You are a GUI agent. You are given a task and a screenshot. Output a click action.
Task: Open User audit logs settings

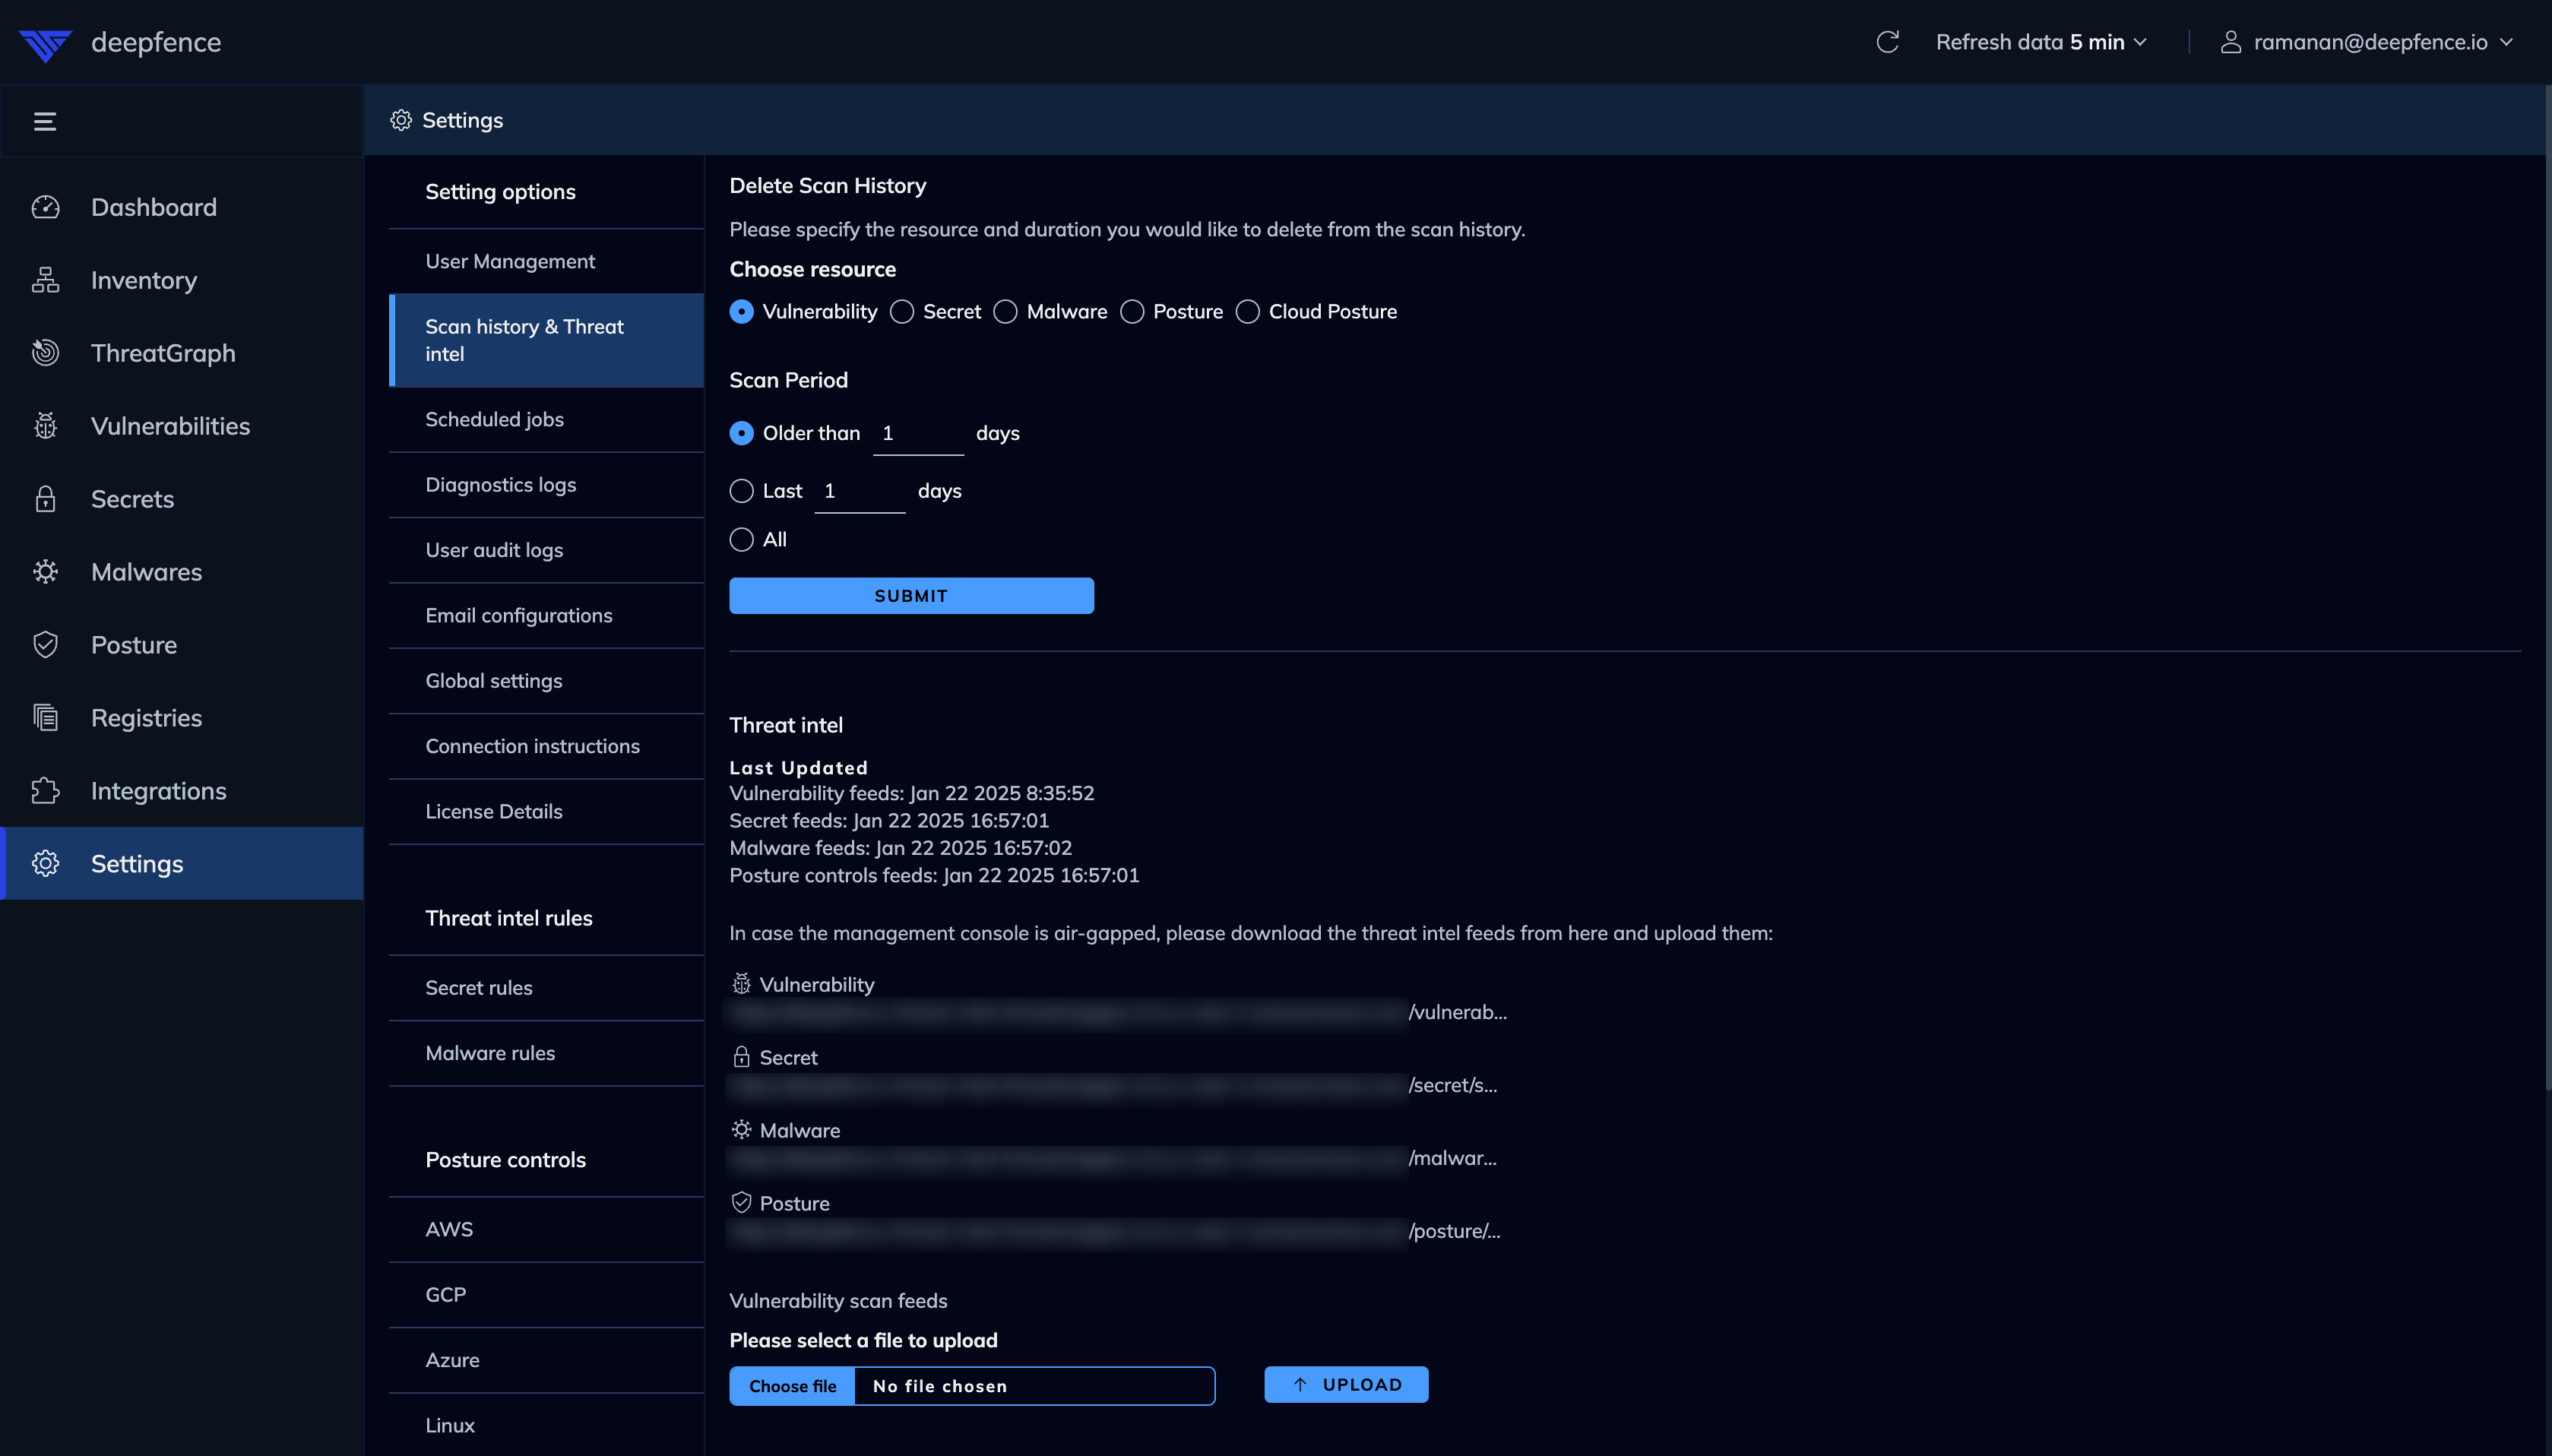click(546, 550)
